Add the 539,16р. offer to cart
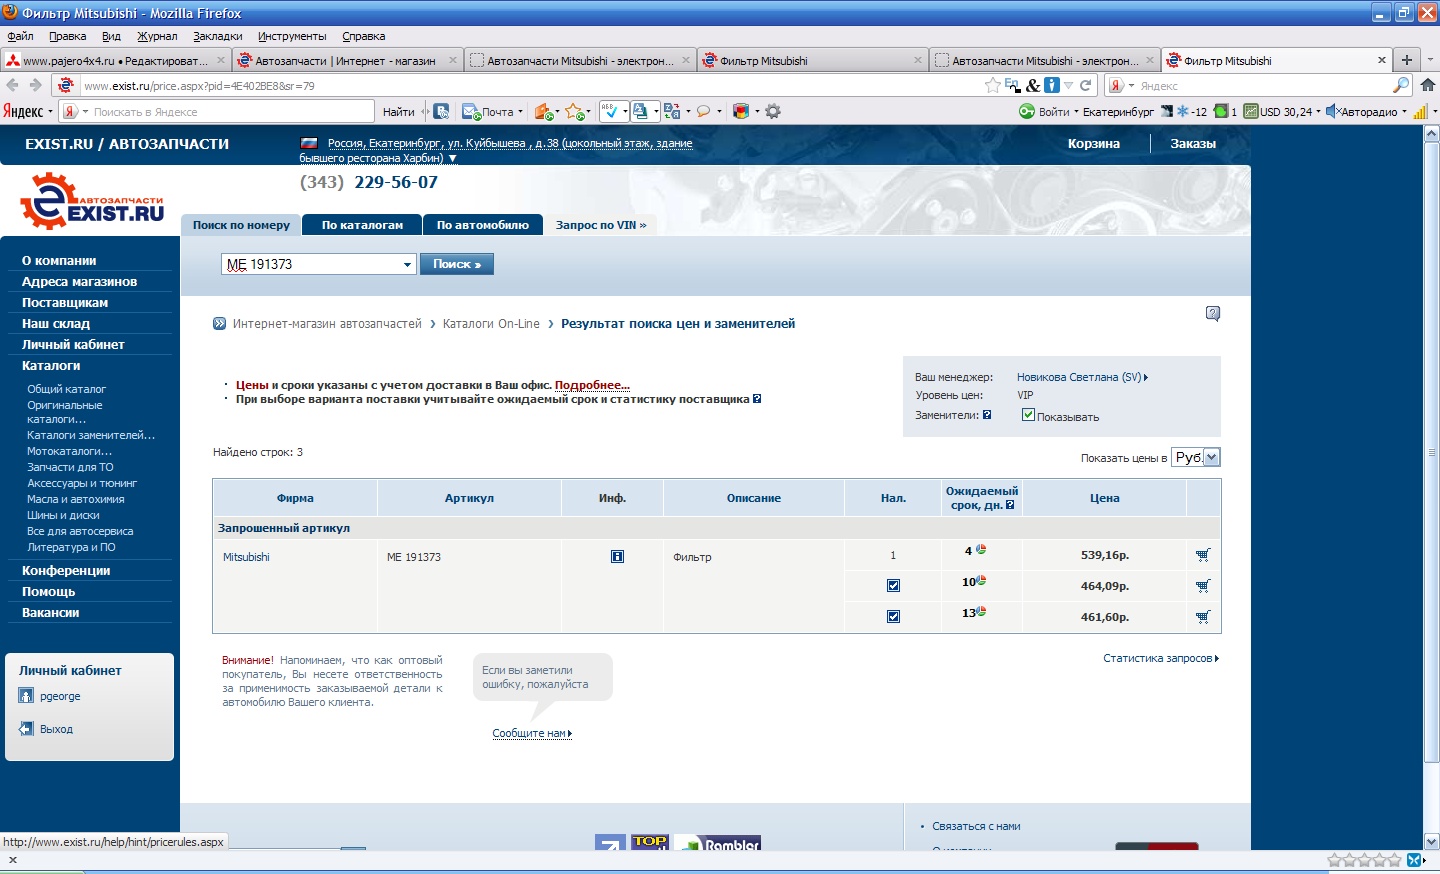 click(x=1202, y=555)
